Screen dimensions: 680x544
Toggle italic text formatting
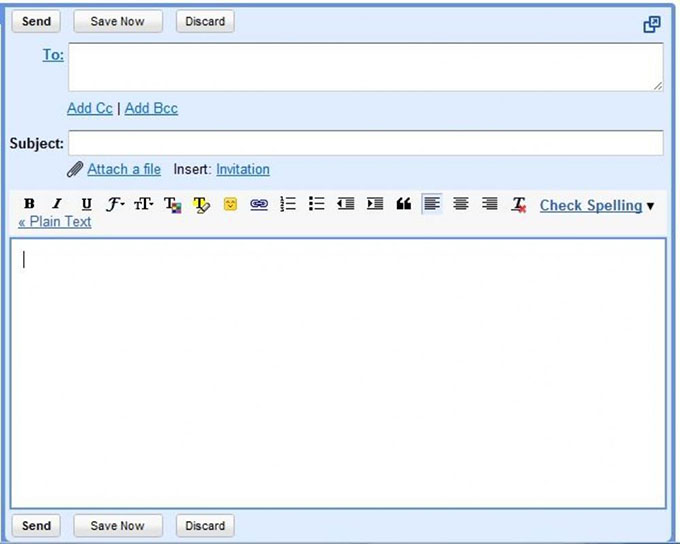pyautogui.click(x=57, y=204)
